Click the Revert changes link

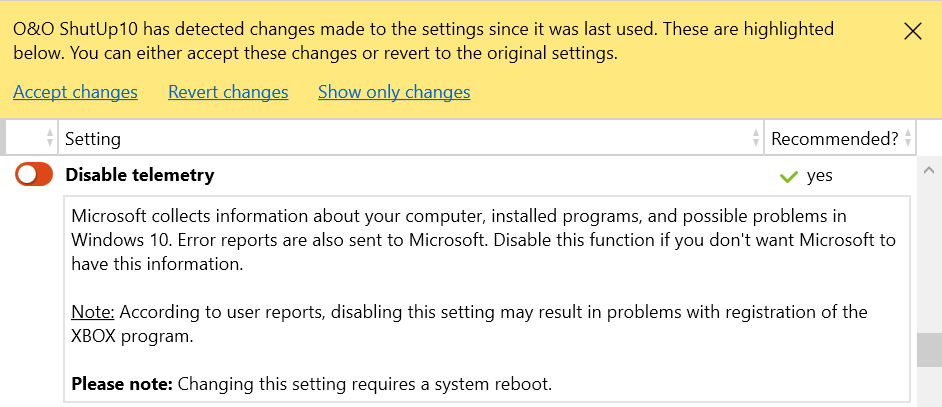pos(228,92)
